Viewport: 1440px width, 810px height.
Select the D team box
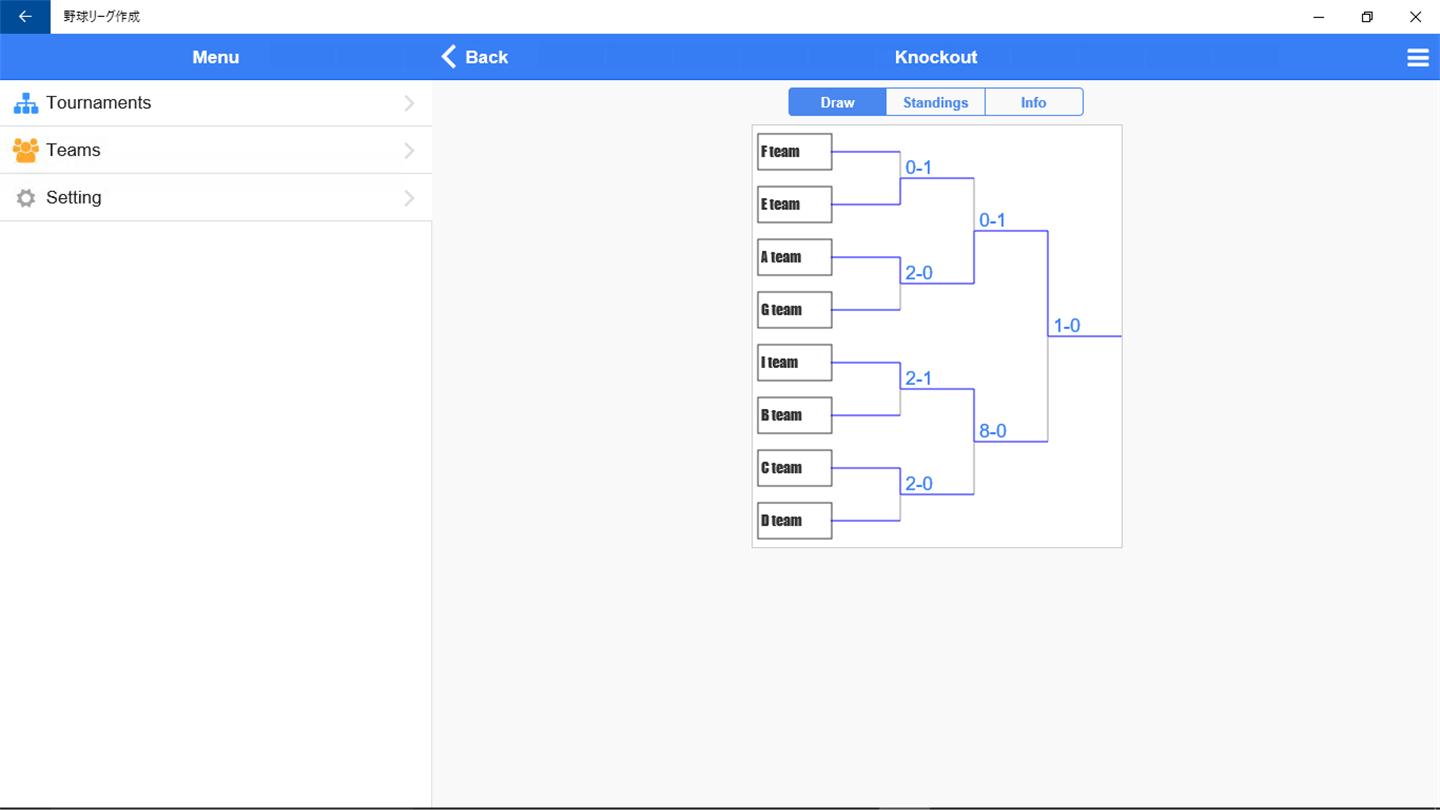tap(794, 521)
